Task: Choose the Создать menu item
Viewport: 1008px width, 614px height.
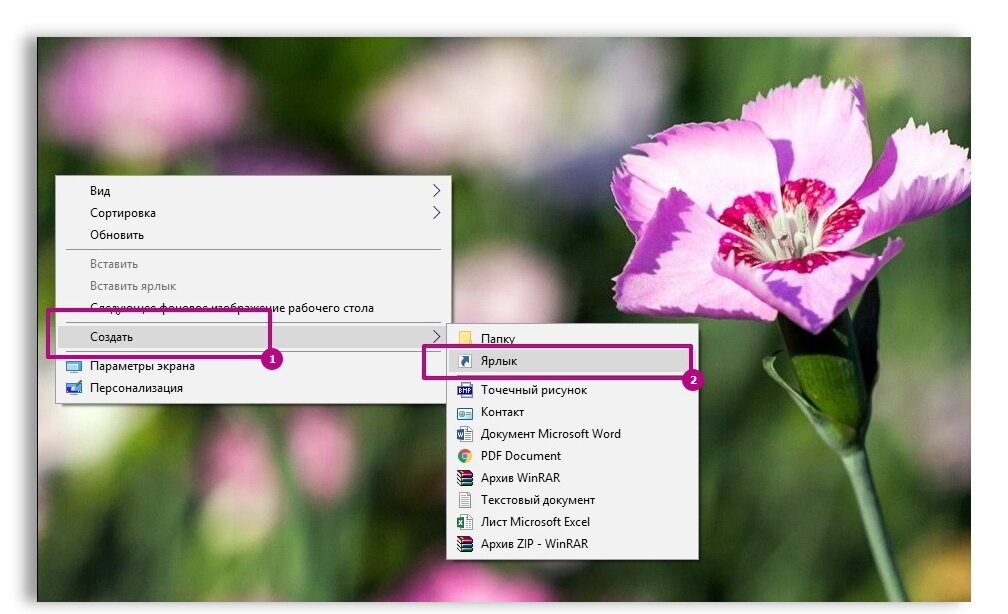Action: (x=253, y=336)
